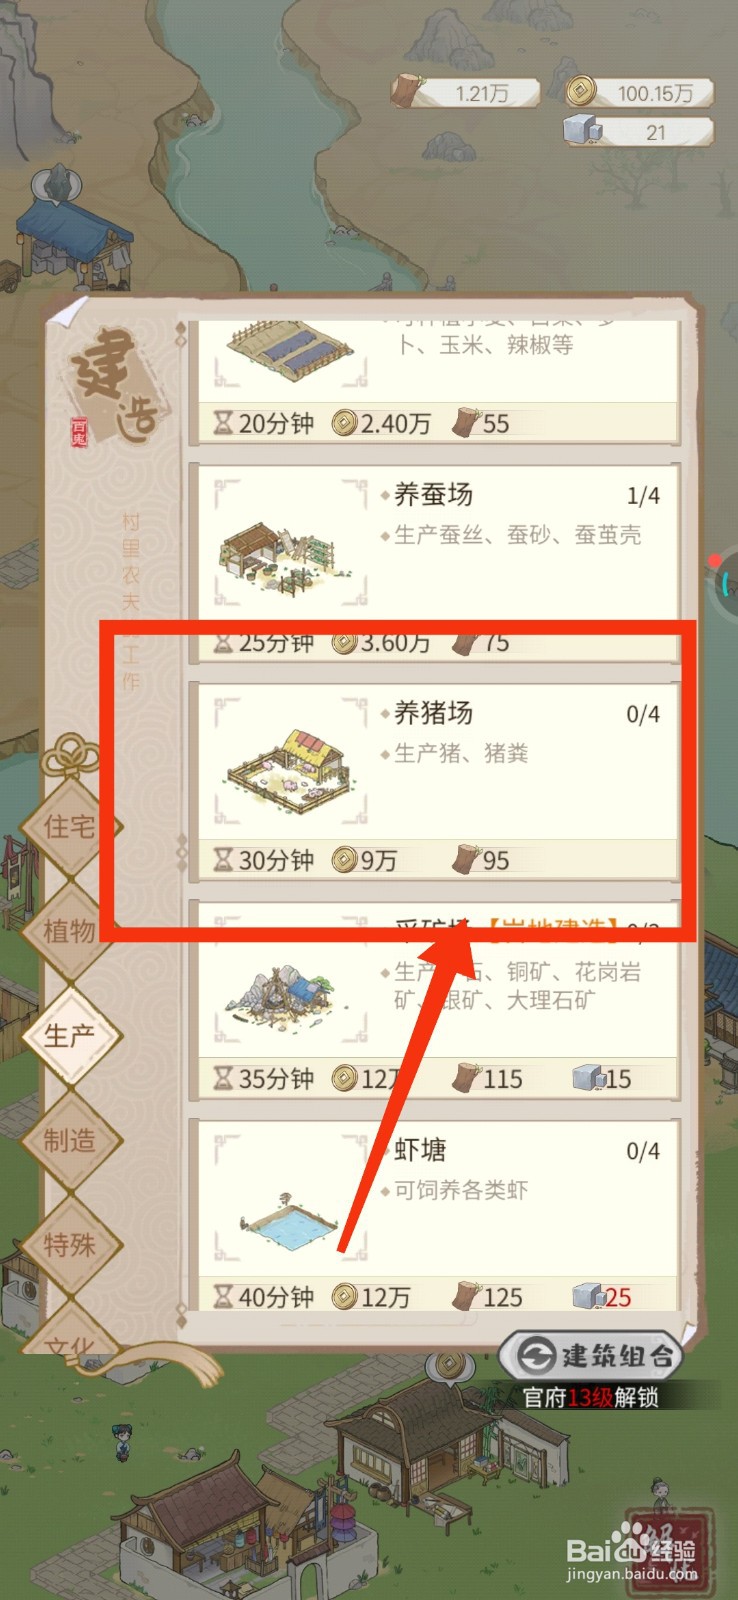Open the 文化 culture tab
The height and width of the screenshot is (1600, 738).
coord(70,1335)
